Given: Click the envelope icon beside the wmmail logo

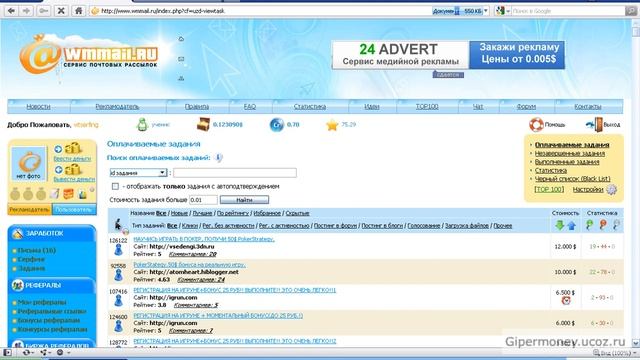Looking at the screenshot, I should coord(181,59).
